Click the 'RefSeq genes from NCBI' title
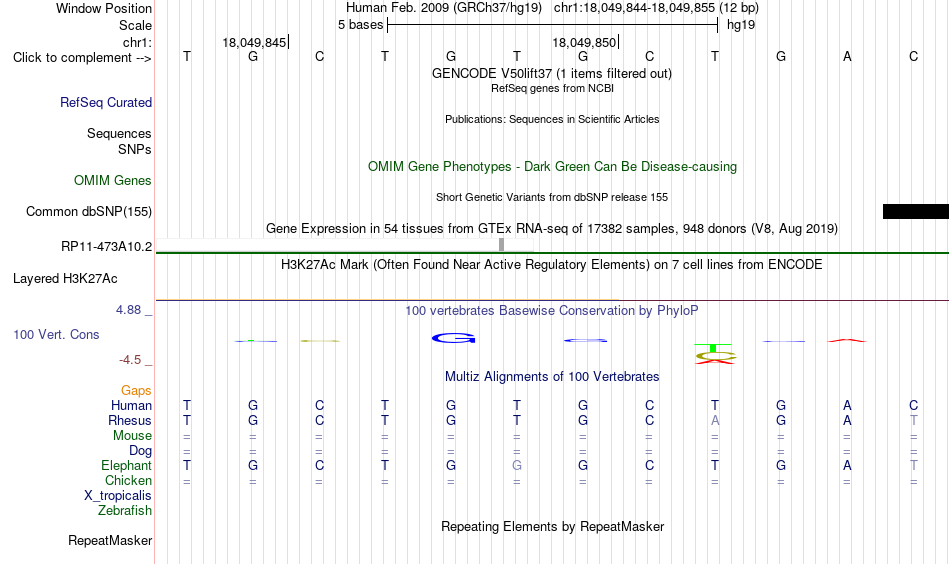The width and height of the screenshot is (950, 564). tap(552, 88)
